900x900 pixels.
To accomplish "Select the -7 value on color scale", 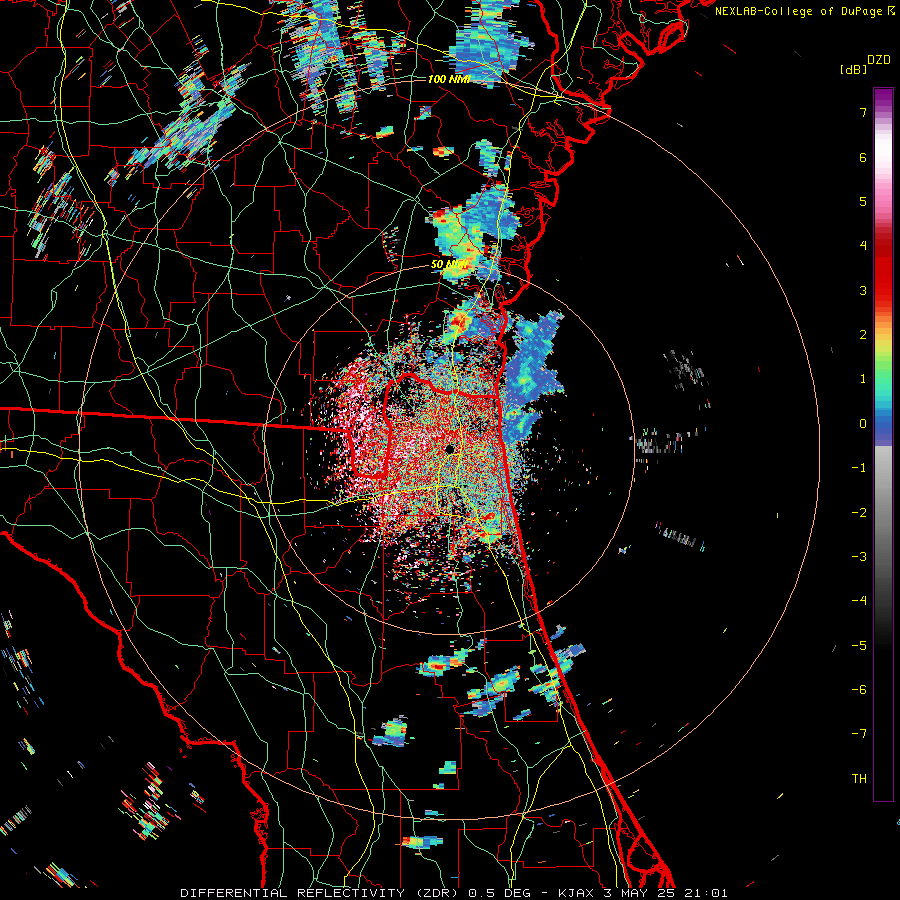I will 859,734.
